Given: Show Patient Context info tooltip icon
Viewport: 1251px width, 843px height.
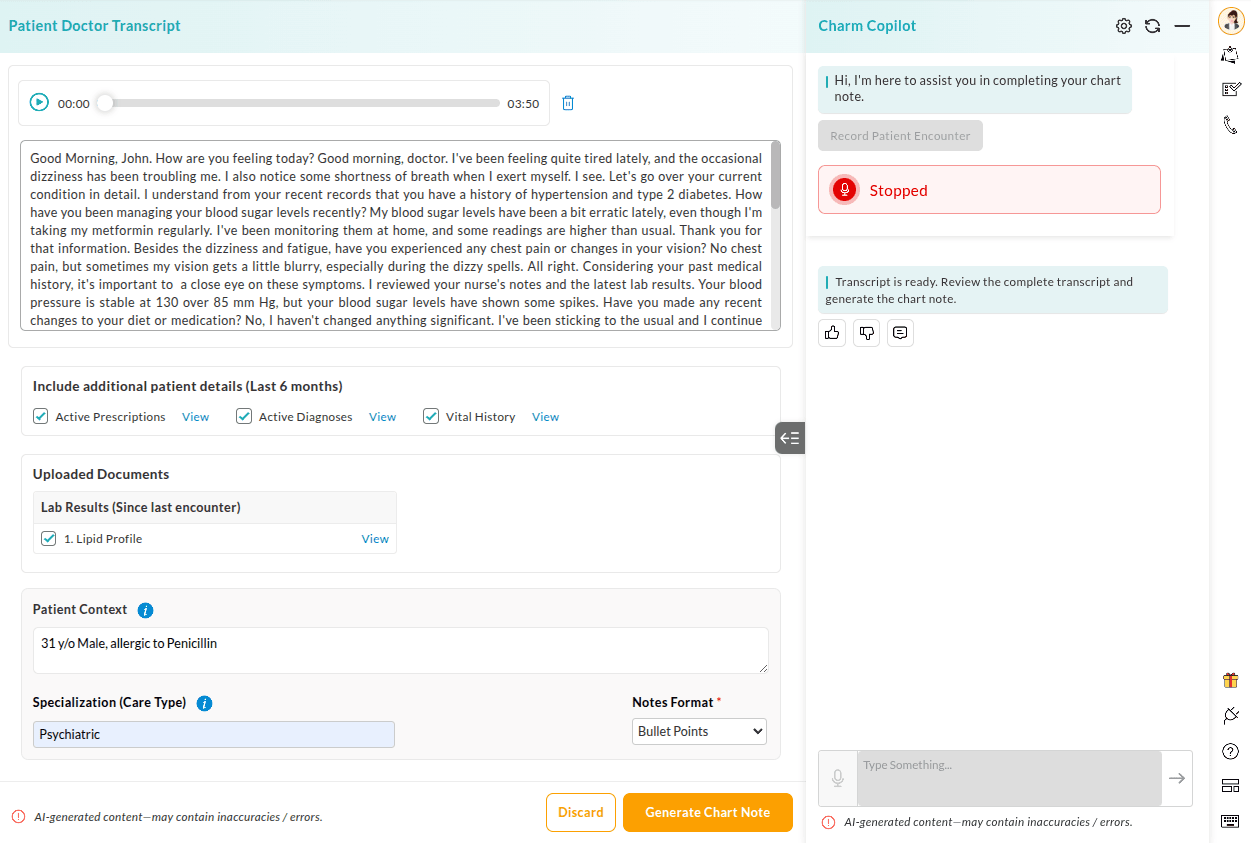Looking at the screenshot, I should pos(145,610).
